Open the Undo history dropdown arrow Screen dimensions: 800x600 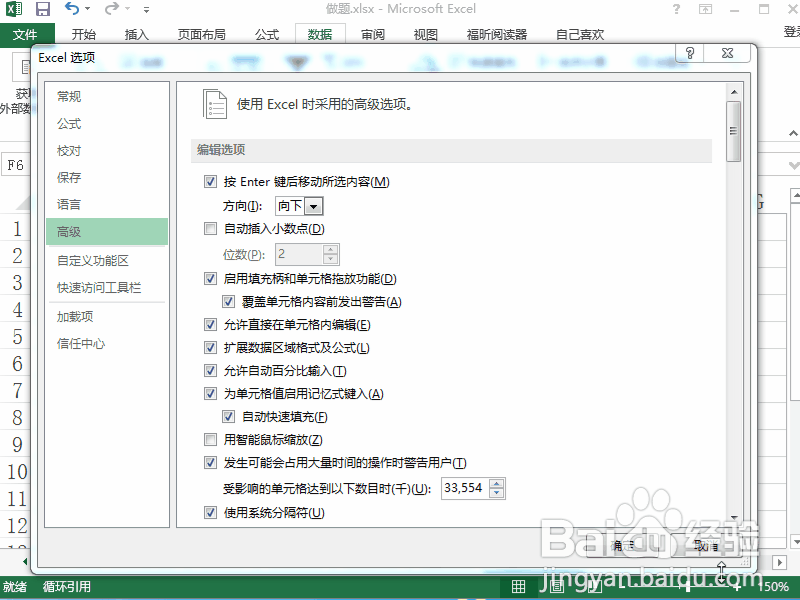[87, 9]
